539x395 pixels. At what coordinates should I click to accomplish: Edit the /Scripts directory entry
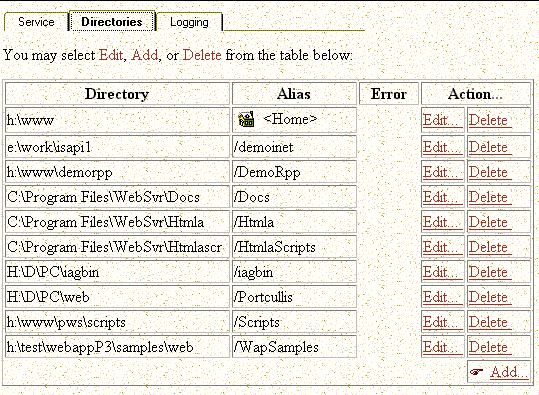click(442, 322)
